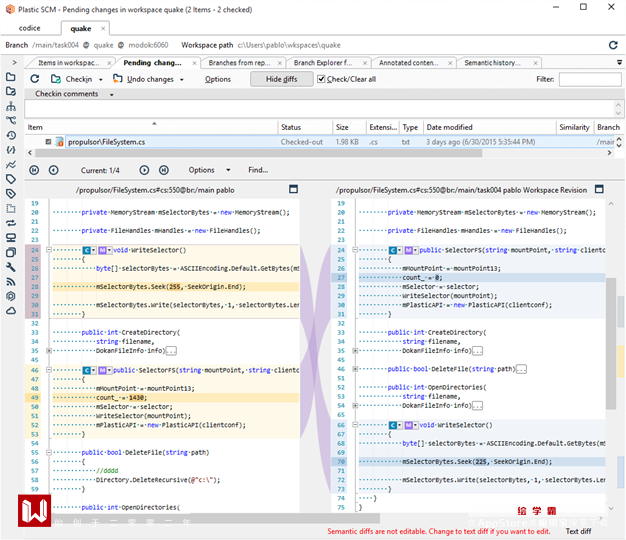Toggle the Check/Clear all checkbox
This screenshot has height=540, width=626.
321,79
